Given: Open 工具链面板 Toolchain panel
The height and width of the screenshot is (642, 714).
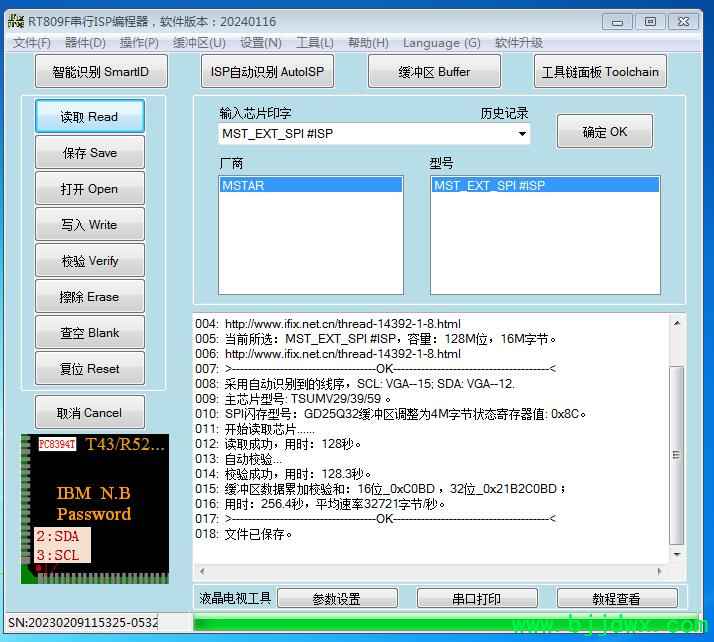Looking at the screenshot, I should point(600,72).
